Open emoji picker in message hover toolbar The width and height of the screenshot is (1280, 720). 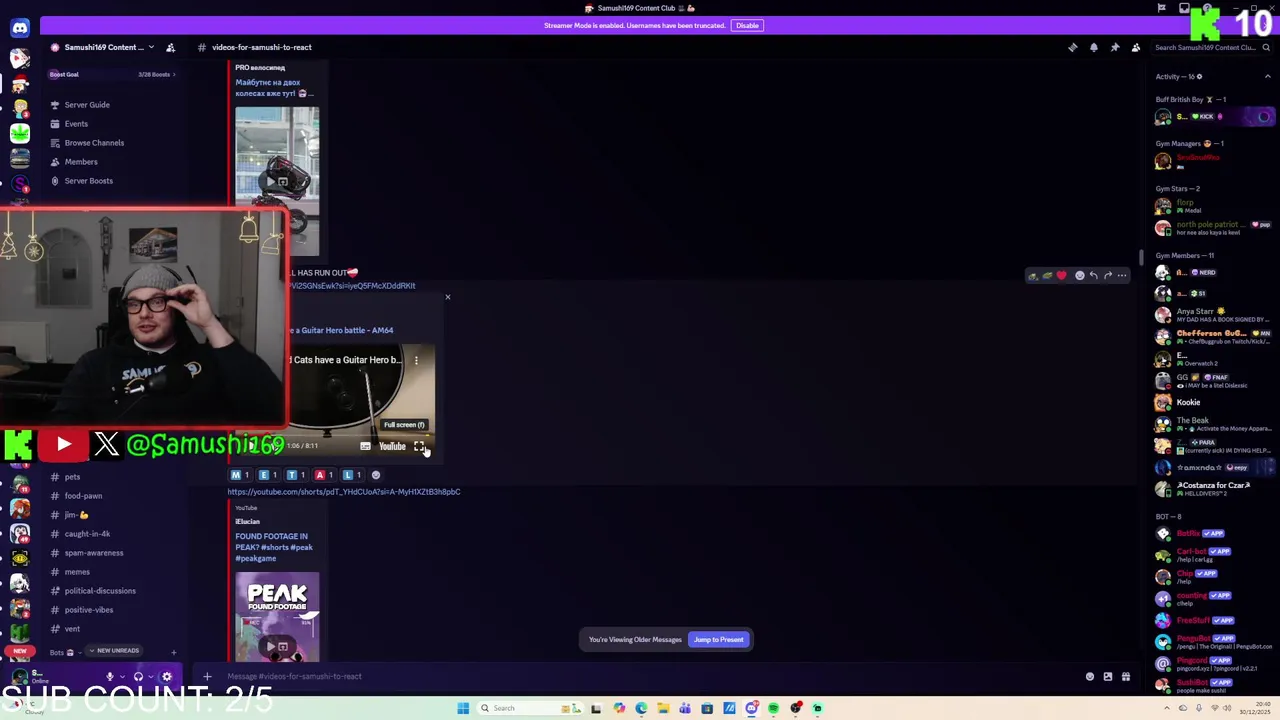coord(1079,275)
